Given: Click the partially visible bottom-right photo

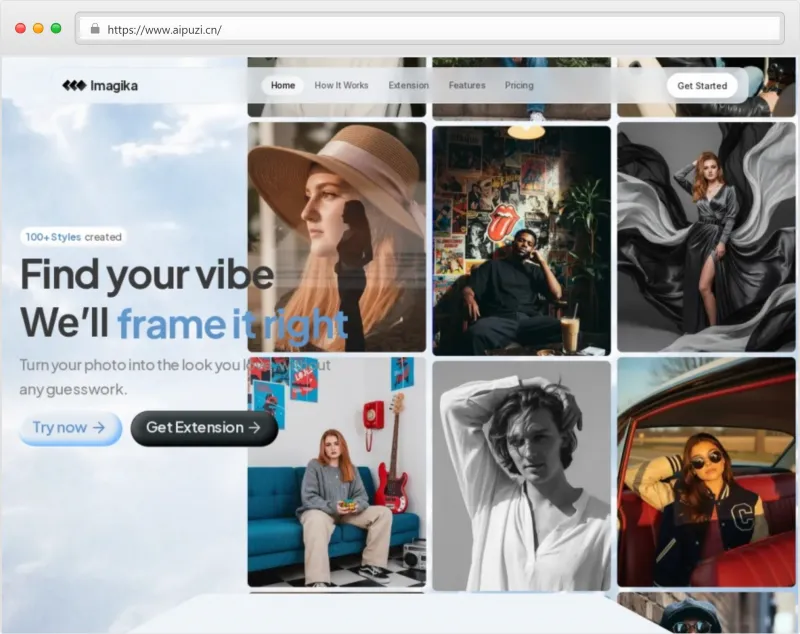Looking at the screenshot, I should pos(706,613).
